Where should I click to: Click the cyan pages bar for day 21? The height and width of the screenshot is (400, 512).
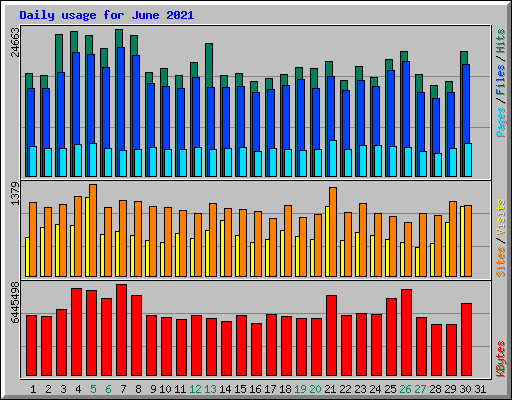(x=333, y=158)
